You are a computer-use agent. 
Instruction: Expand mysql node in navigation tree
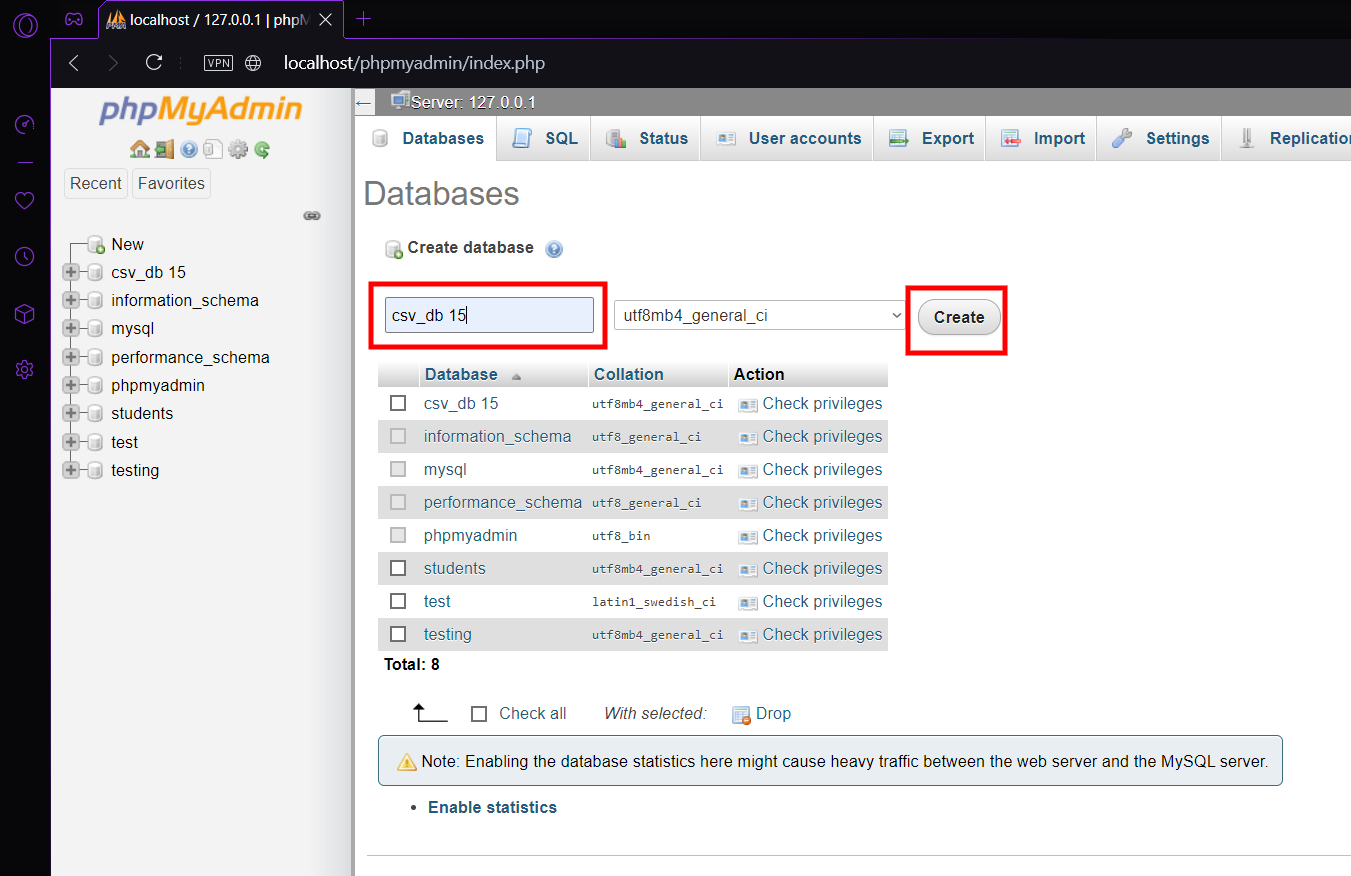coord(71,329)
